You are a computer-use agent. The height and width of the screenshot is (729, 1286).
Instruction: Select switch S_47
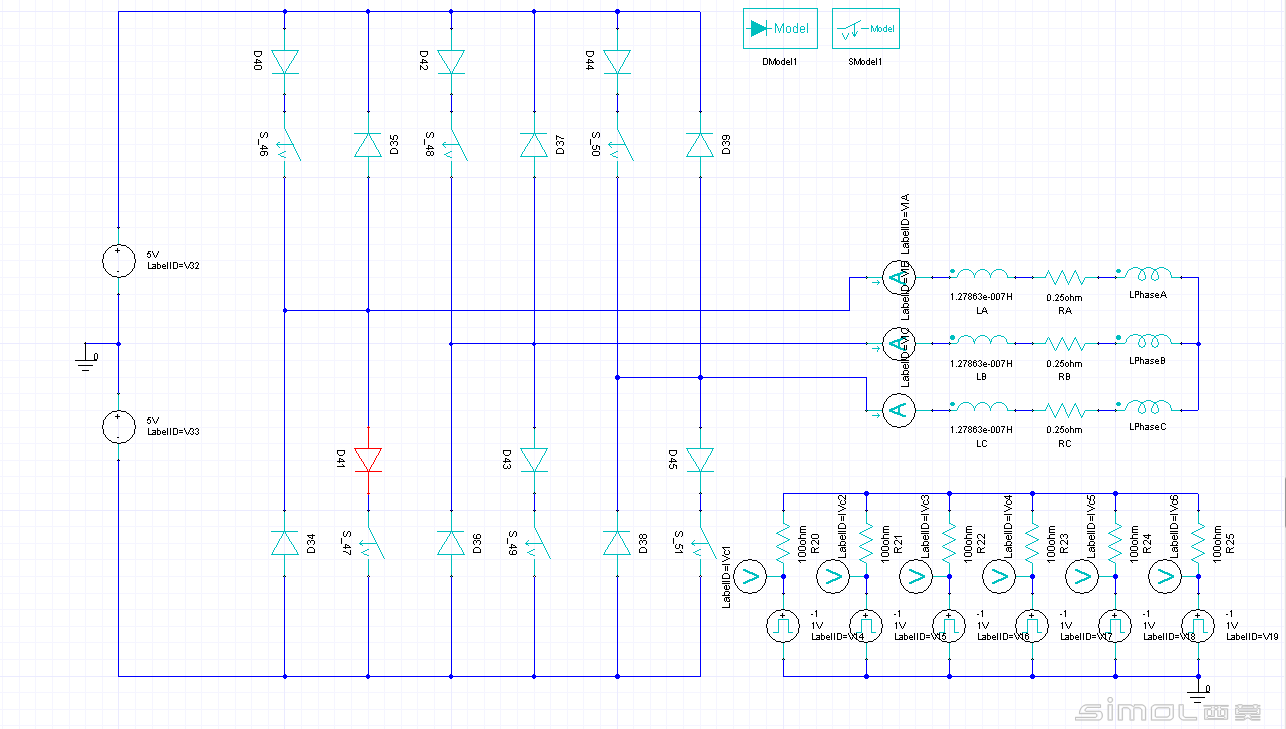pyautogui.click(x=371, y=542)
